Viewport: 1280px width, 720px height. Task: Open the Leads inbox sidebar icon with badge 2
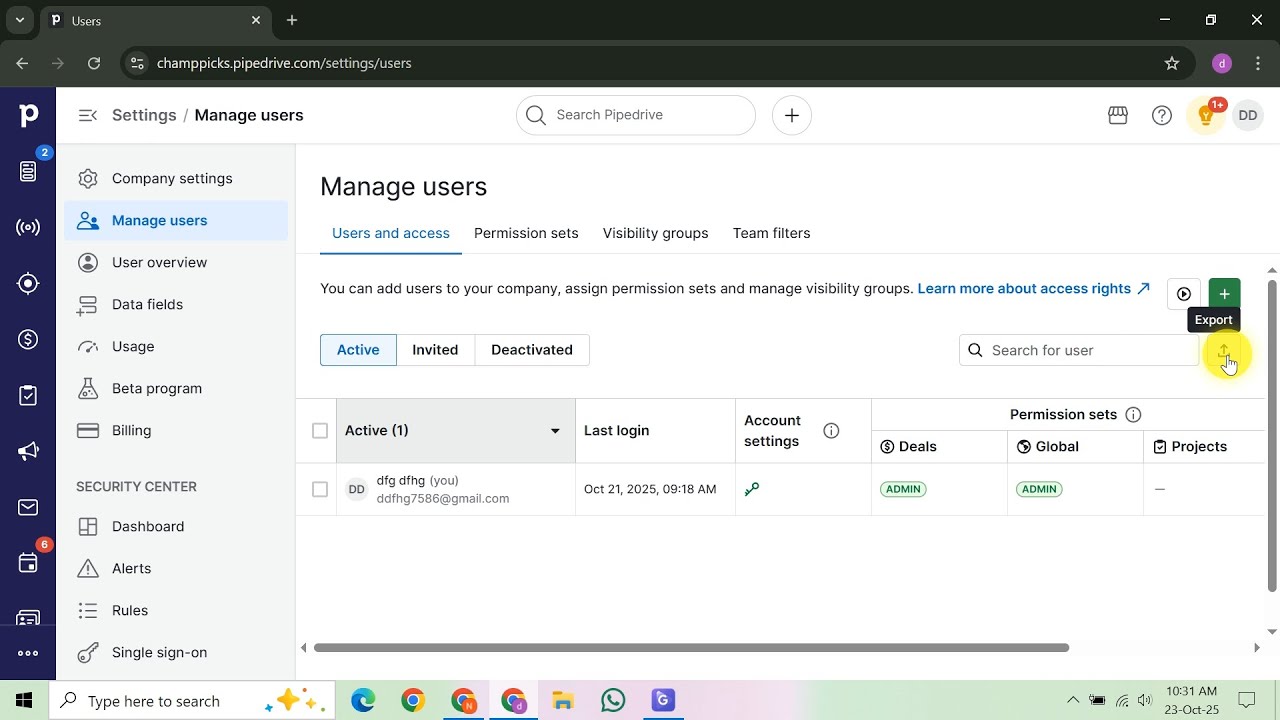(x=28, y=172)
